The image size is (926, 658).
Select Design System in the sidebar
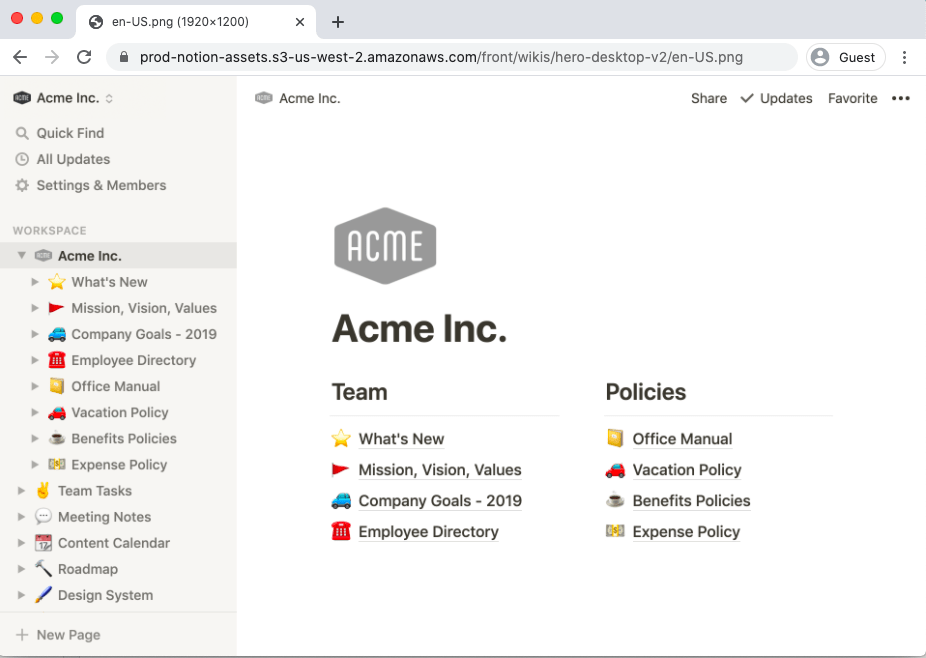(x=105, y=595)
